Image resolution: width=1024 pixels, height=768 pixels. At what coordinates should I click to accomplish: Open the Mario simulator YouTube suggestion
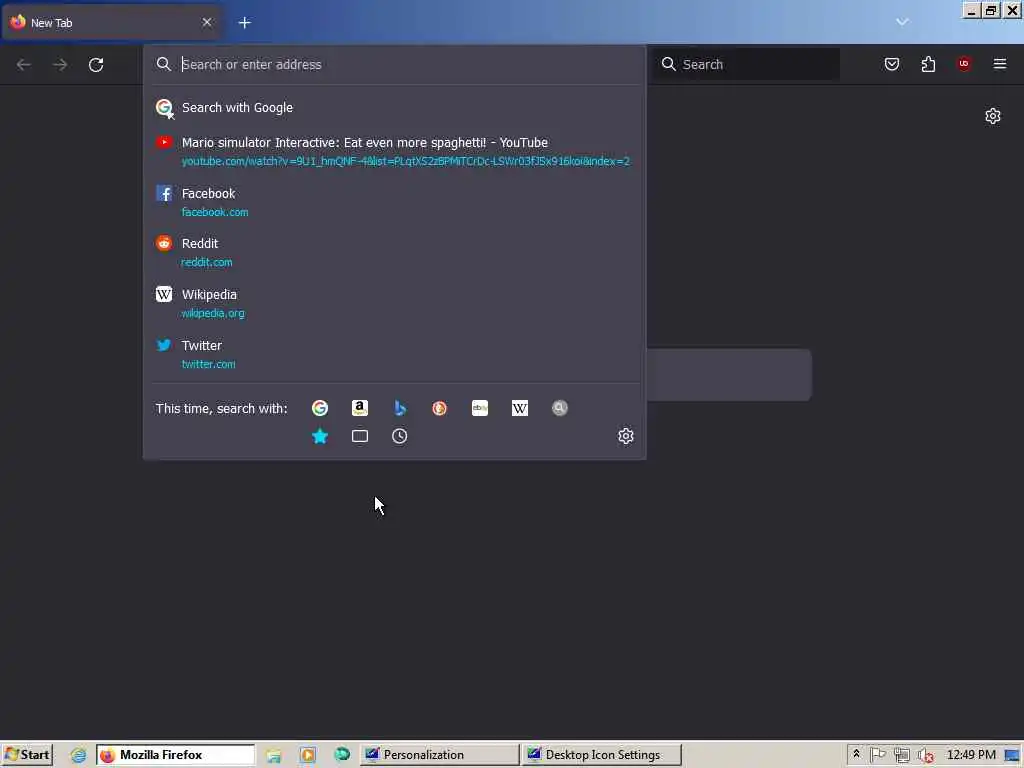tap(394, 152)
